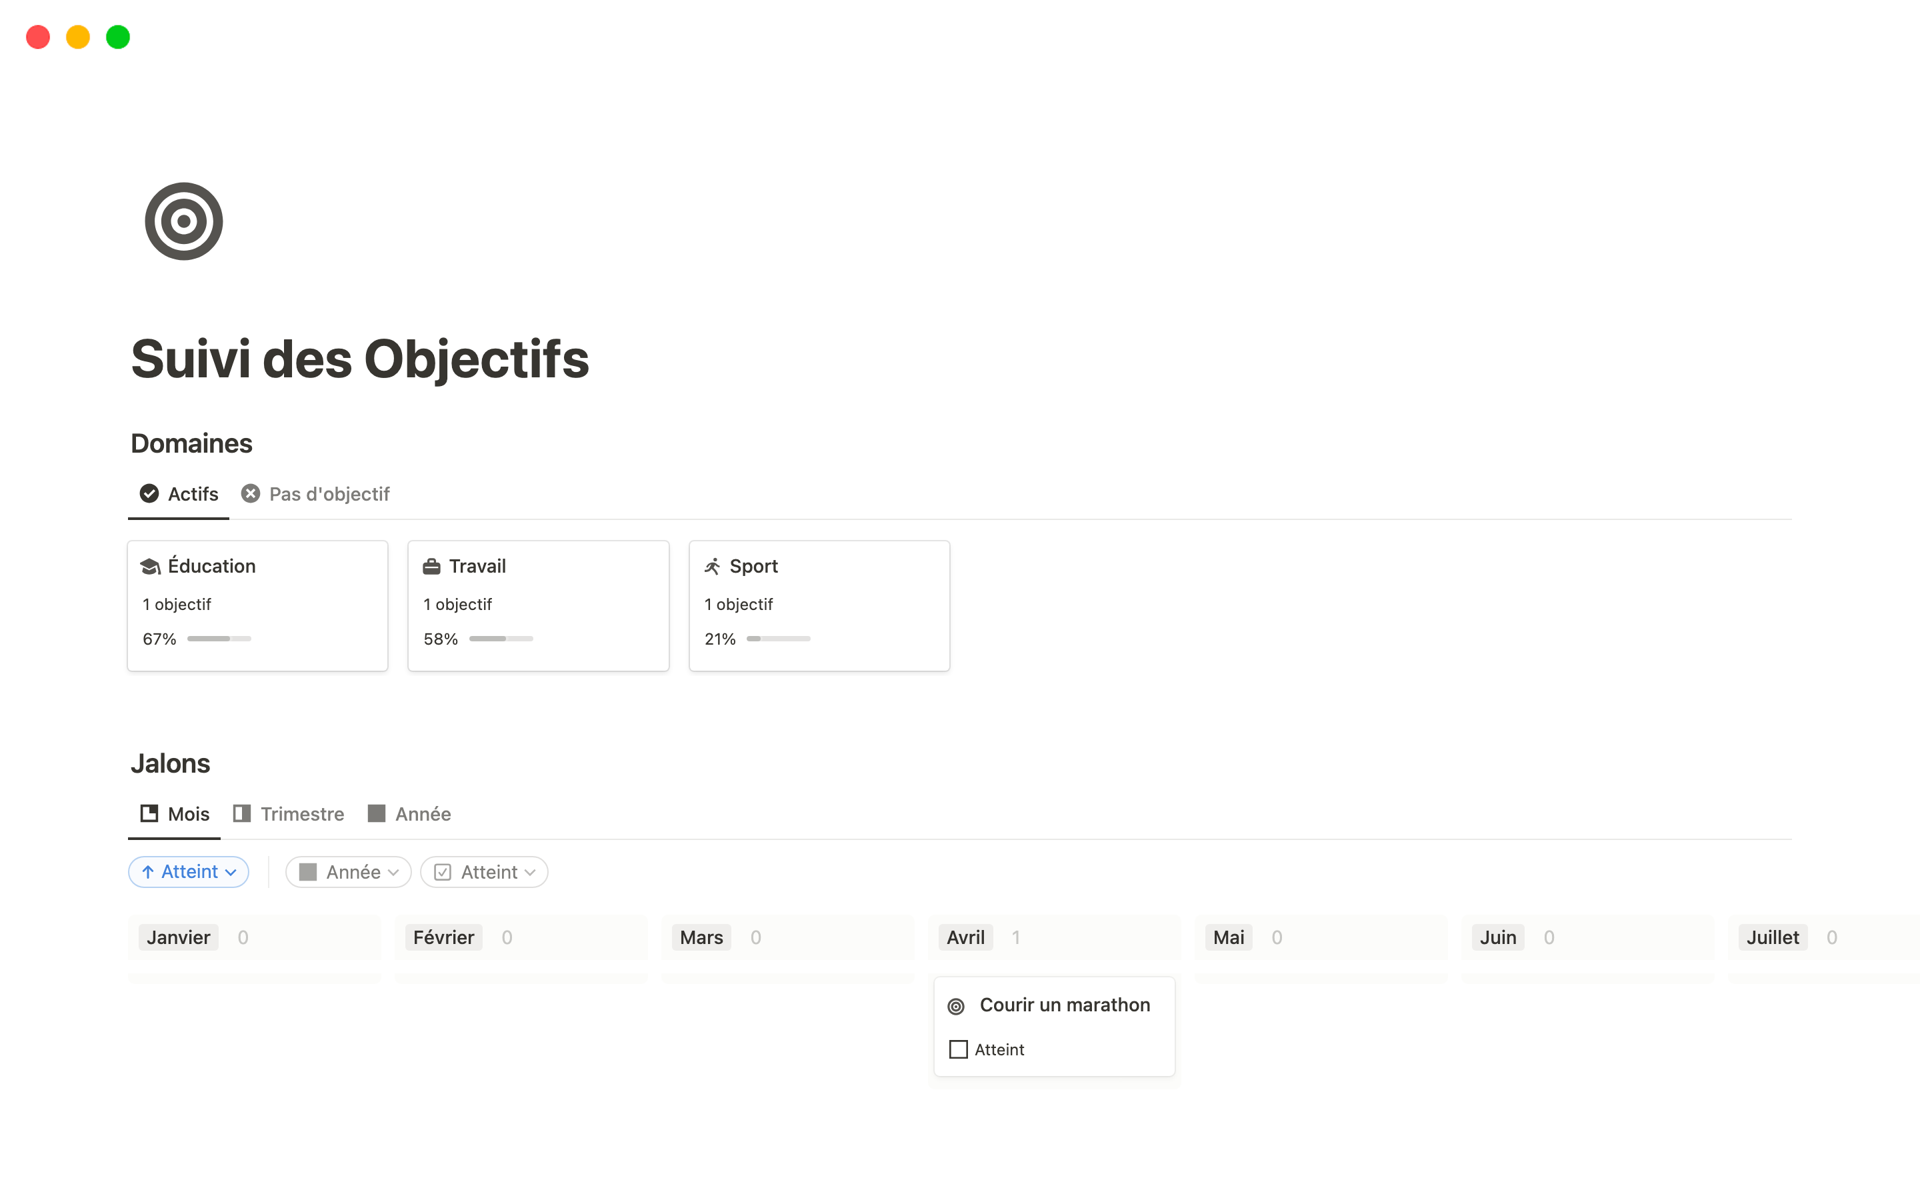Switch to the Année tab

(410, 814)
